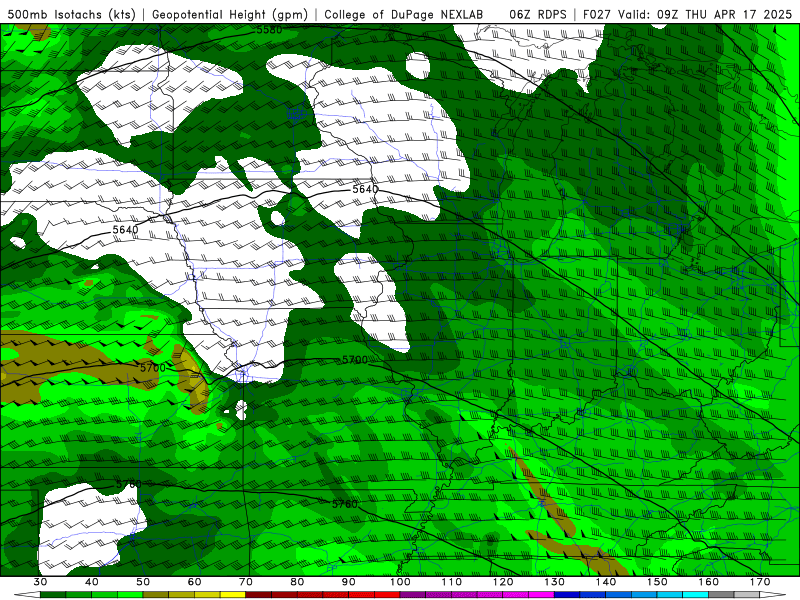Click the colorbar value label 130

pyautogui.click(x=555, y=582)
